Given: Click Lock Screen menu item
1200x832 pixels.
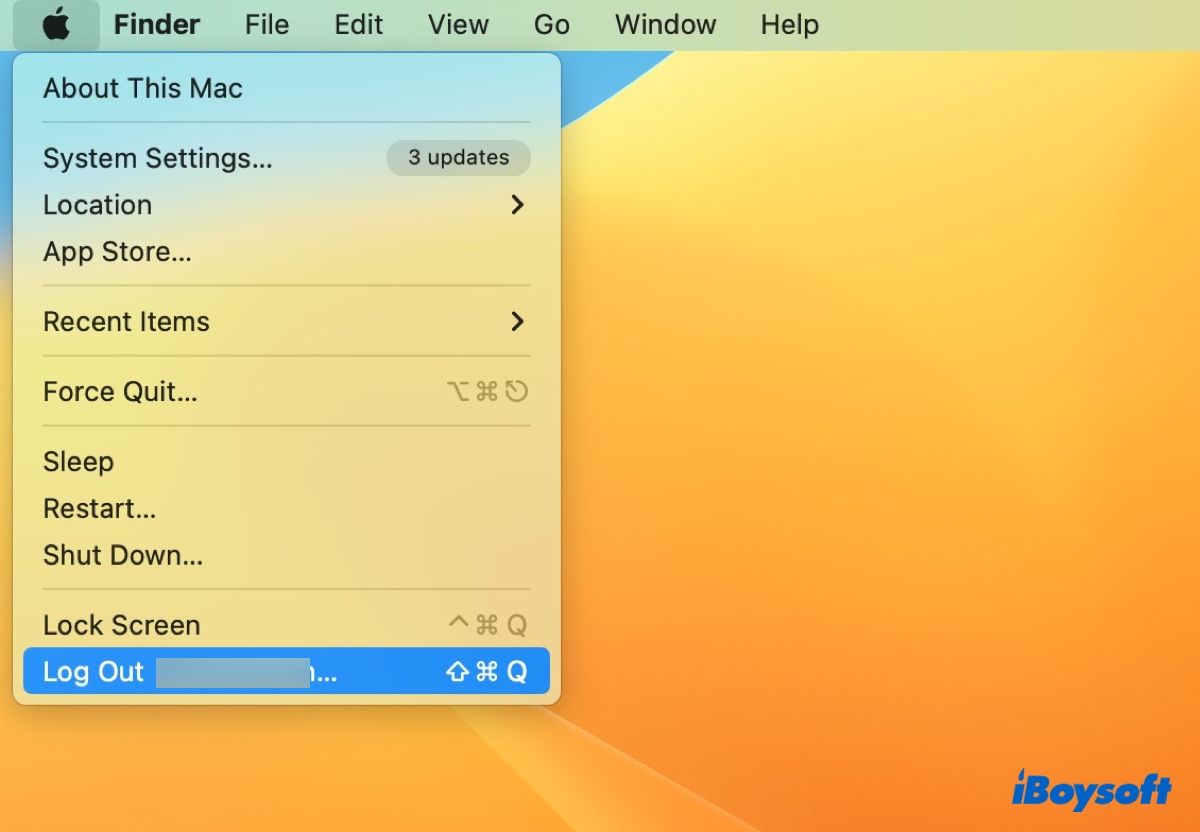Looking at the screenshot, I should (122, 625).
